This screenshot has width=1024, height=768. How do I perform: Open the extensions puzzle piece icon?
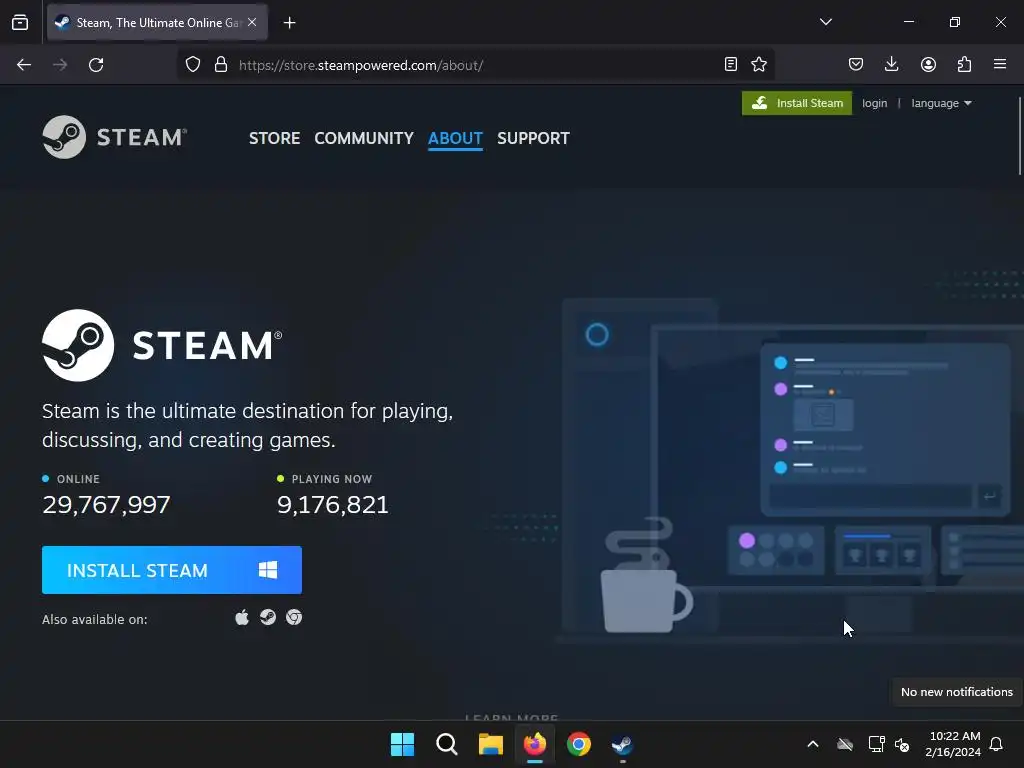tap(964, 64)
